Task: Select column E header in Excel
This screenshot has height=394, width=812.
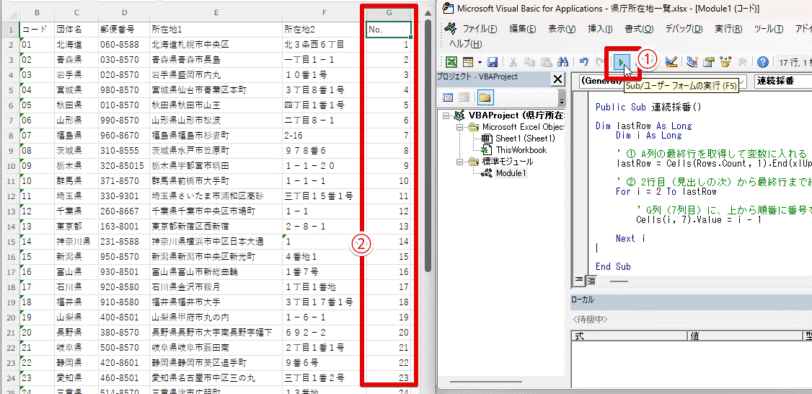Action: click(x=215, y=12)
